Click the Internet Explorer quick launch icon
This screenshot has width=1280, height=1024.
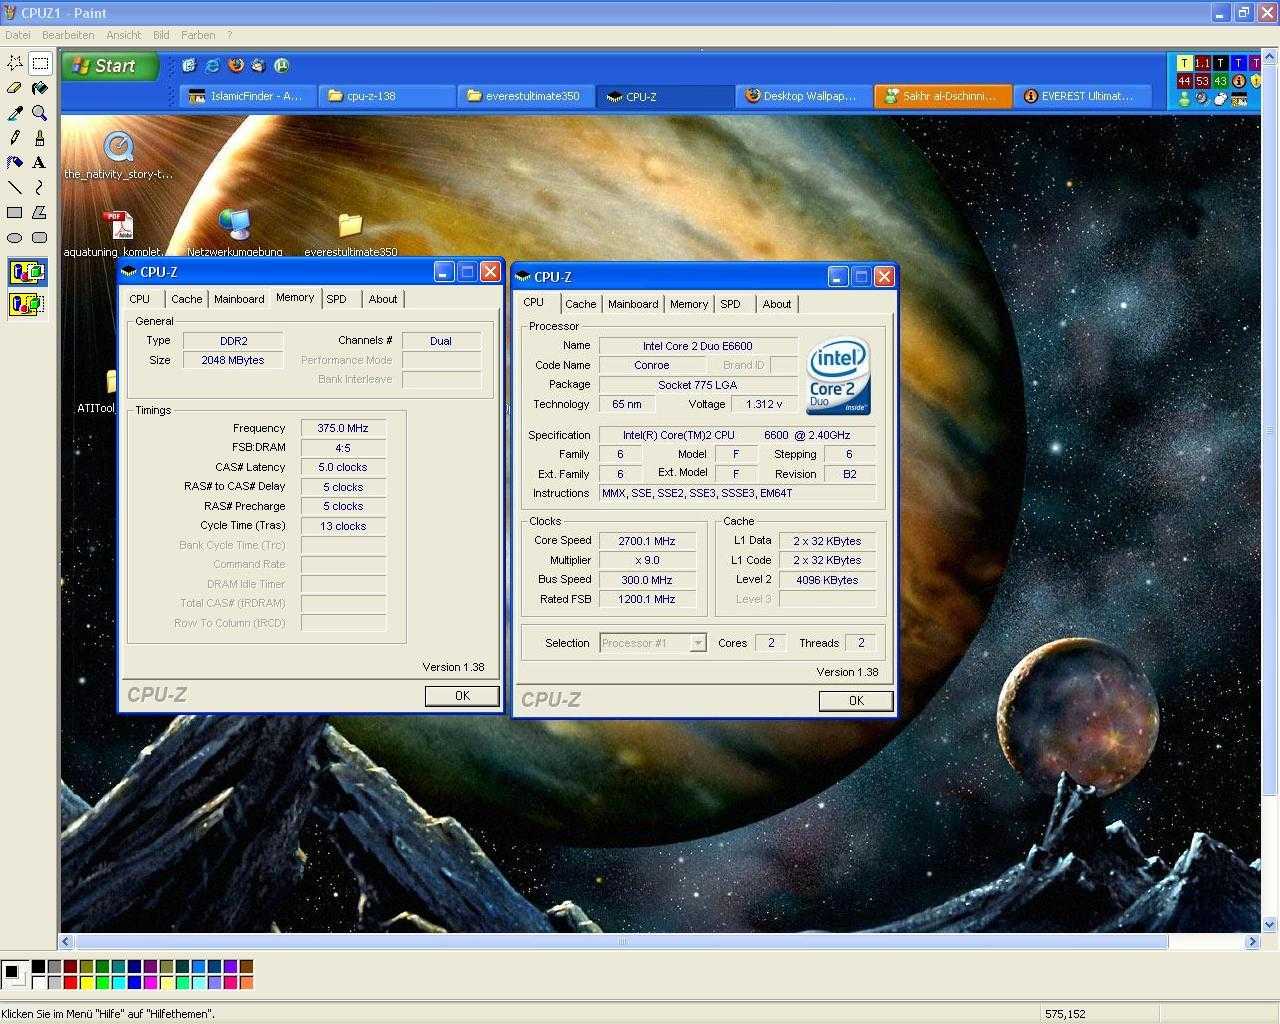212,65
